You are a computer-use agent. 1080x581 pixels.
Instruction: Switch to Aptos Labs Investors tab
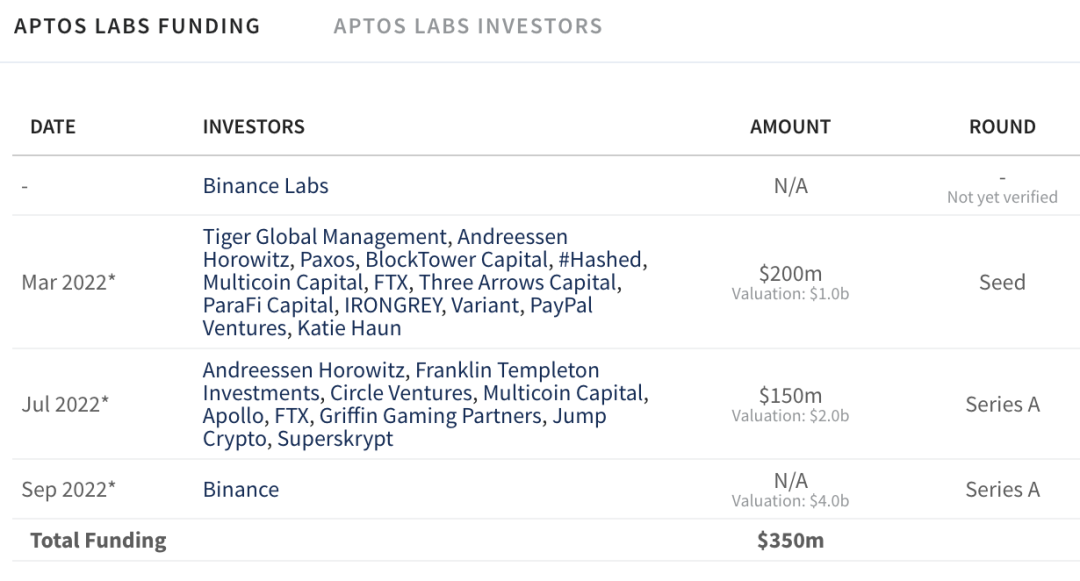pyautogui.click(x=468, y=26)
